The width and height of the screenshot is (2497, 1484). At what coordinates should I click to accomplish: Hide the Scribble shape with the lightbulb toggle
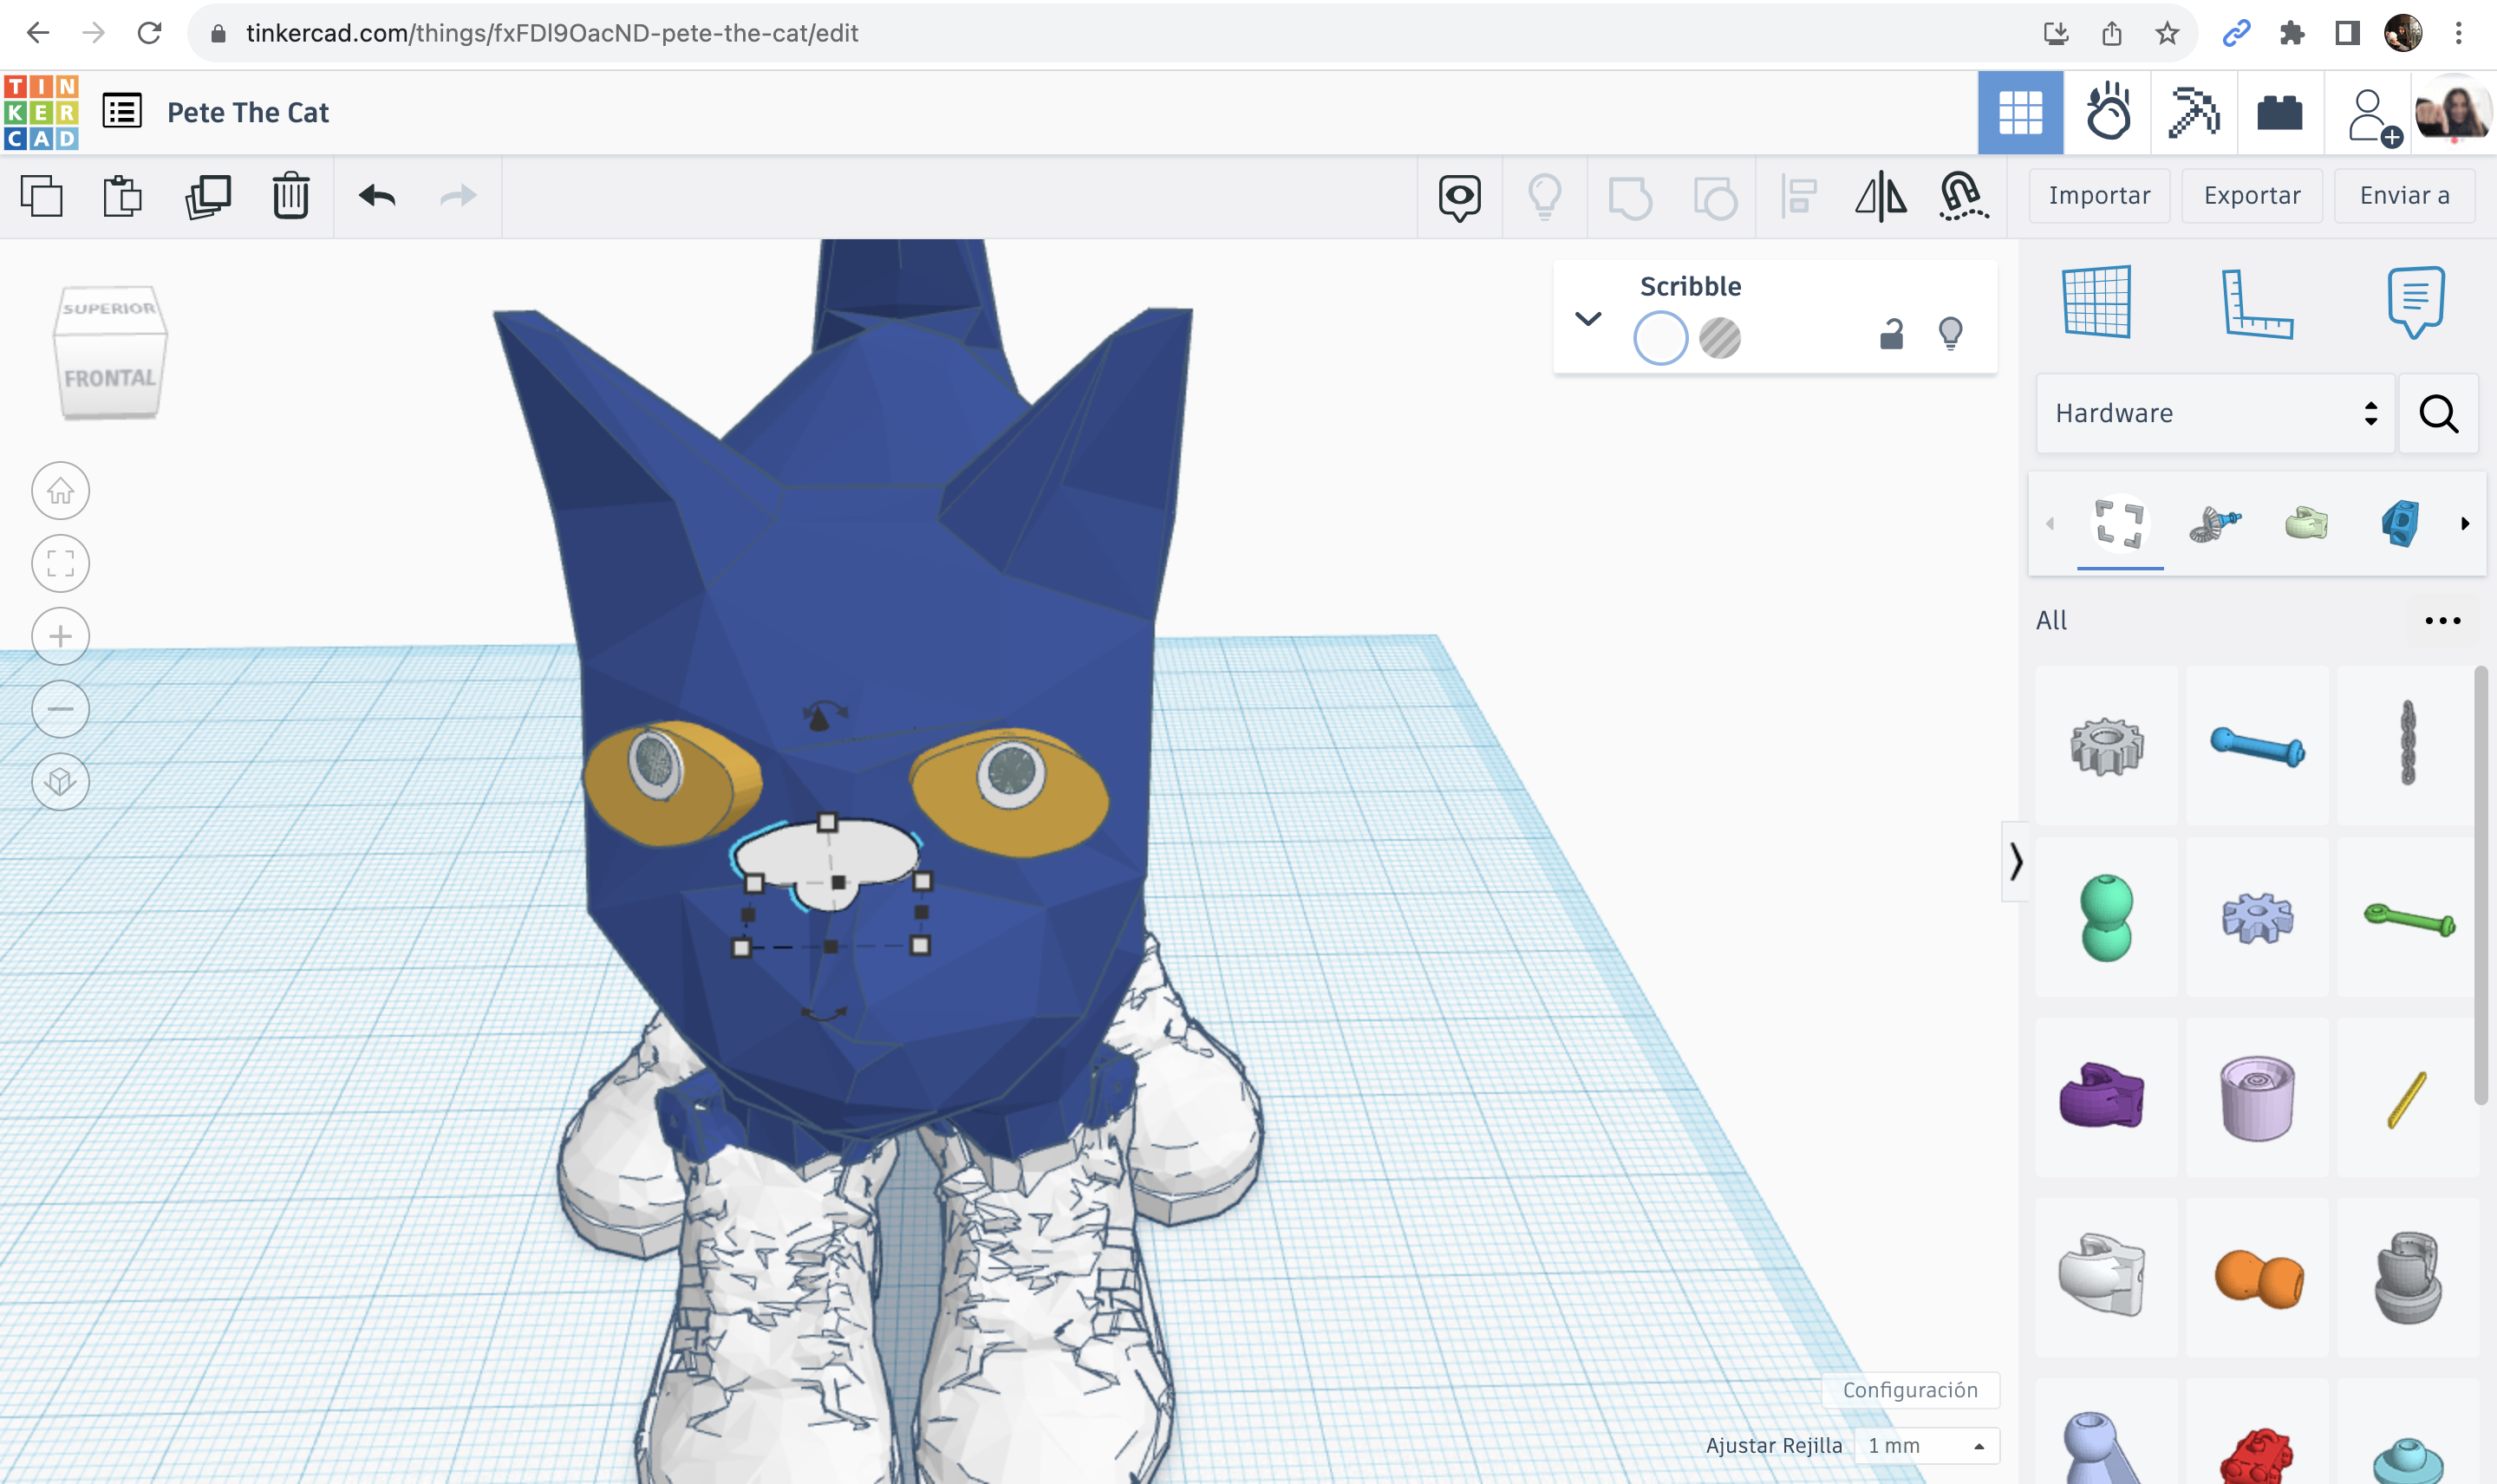pyautogui.click(x=1950, y=331)
